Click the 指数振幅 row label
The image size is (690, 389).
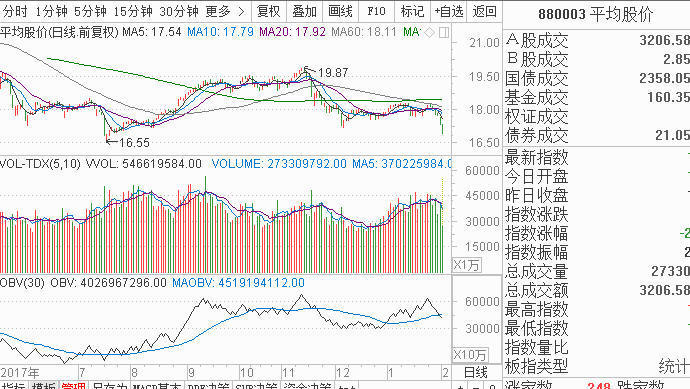pos(537,253)
